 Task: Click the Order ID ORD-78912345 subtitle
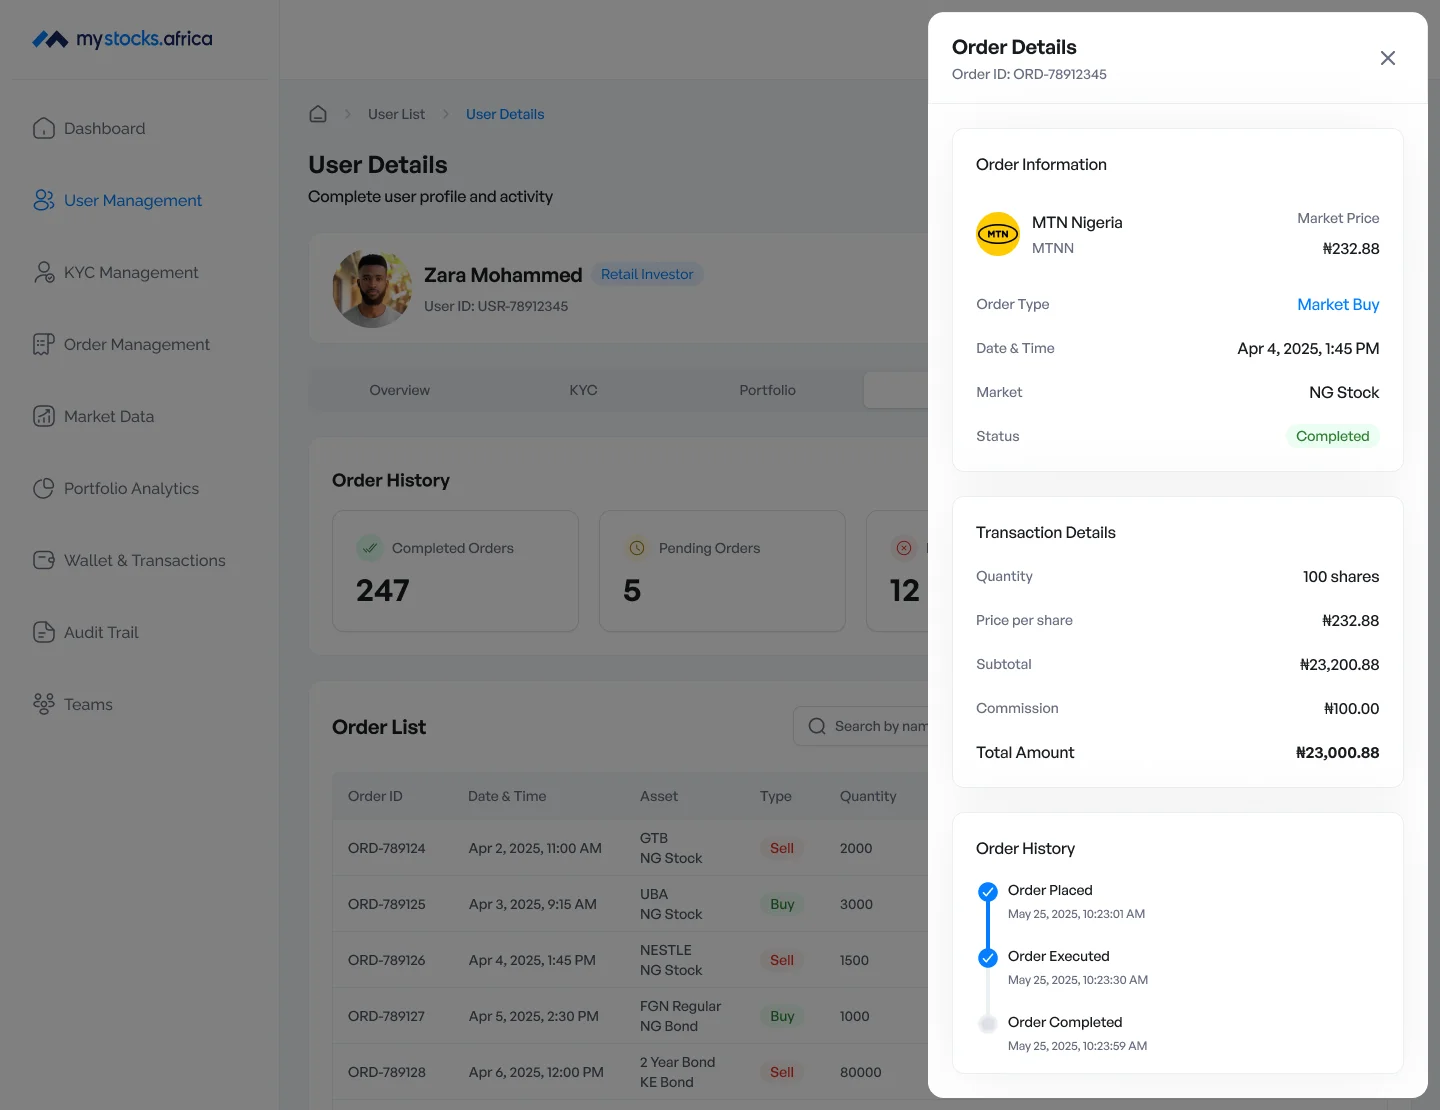click(1029, 74)
